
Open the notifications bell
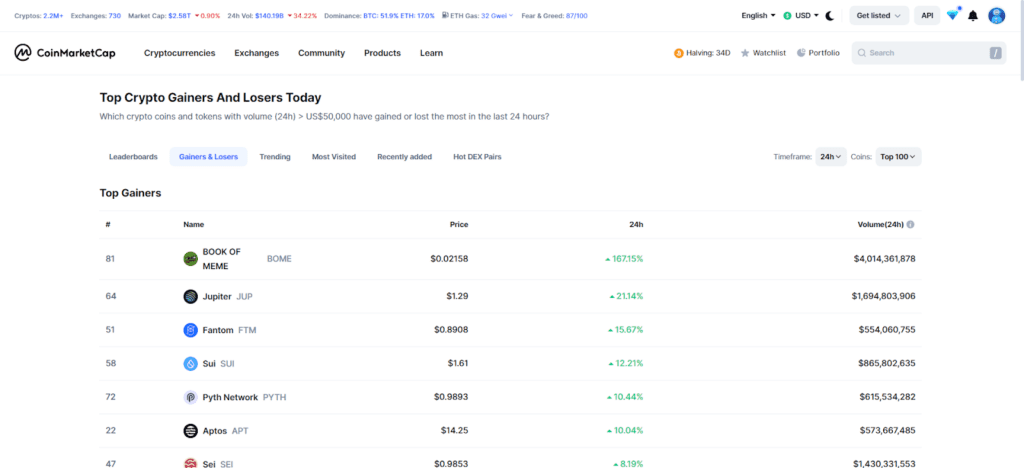click(973, 16)
